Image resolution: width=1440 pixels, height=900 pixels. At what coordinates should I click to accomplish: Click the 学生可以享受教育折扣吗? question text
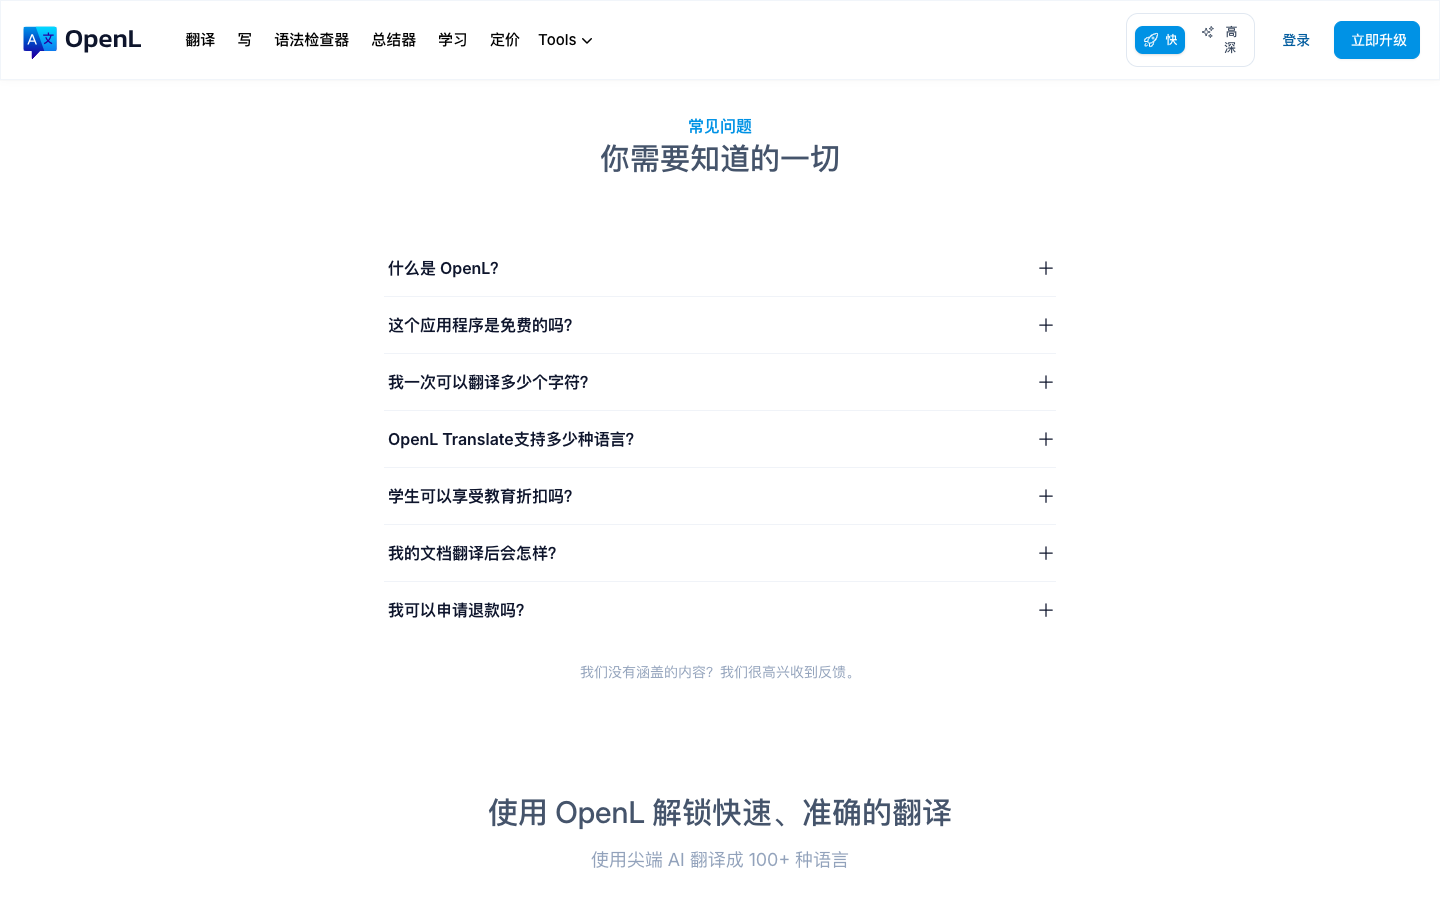[480, 496]
